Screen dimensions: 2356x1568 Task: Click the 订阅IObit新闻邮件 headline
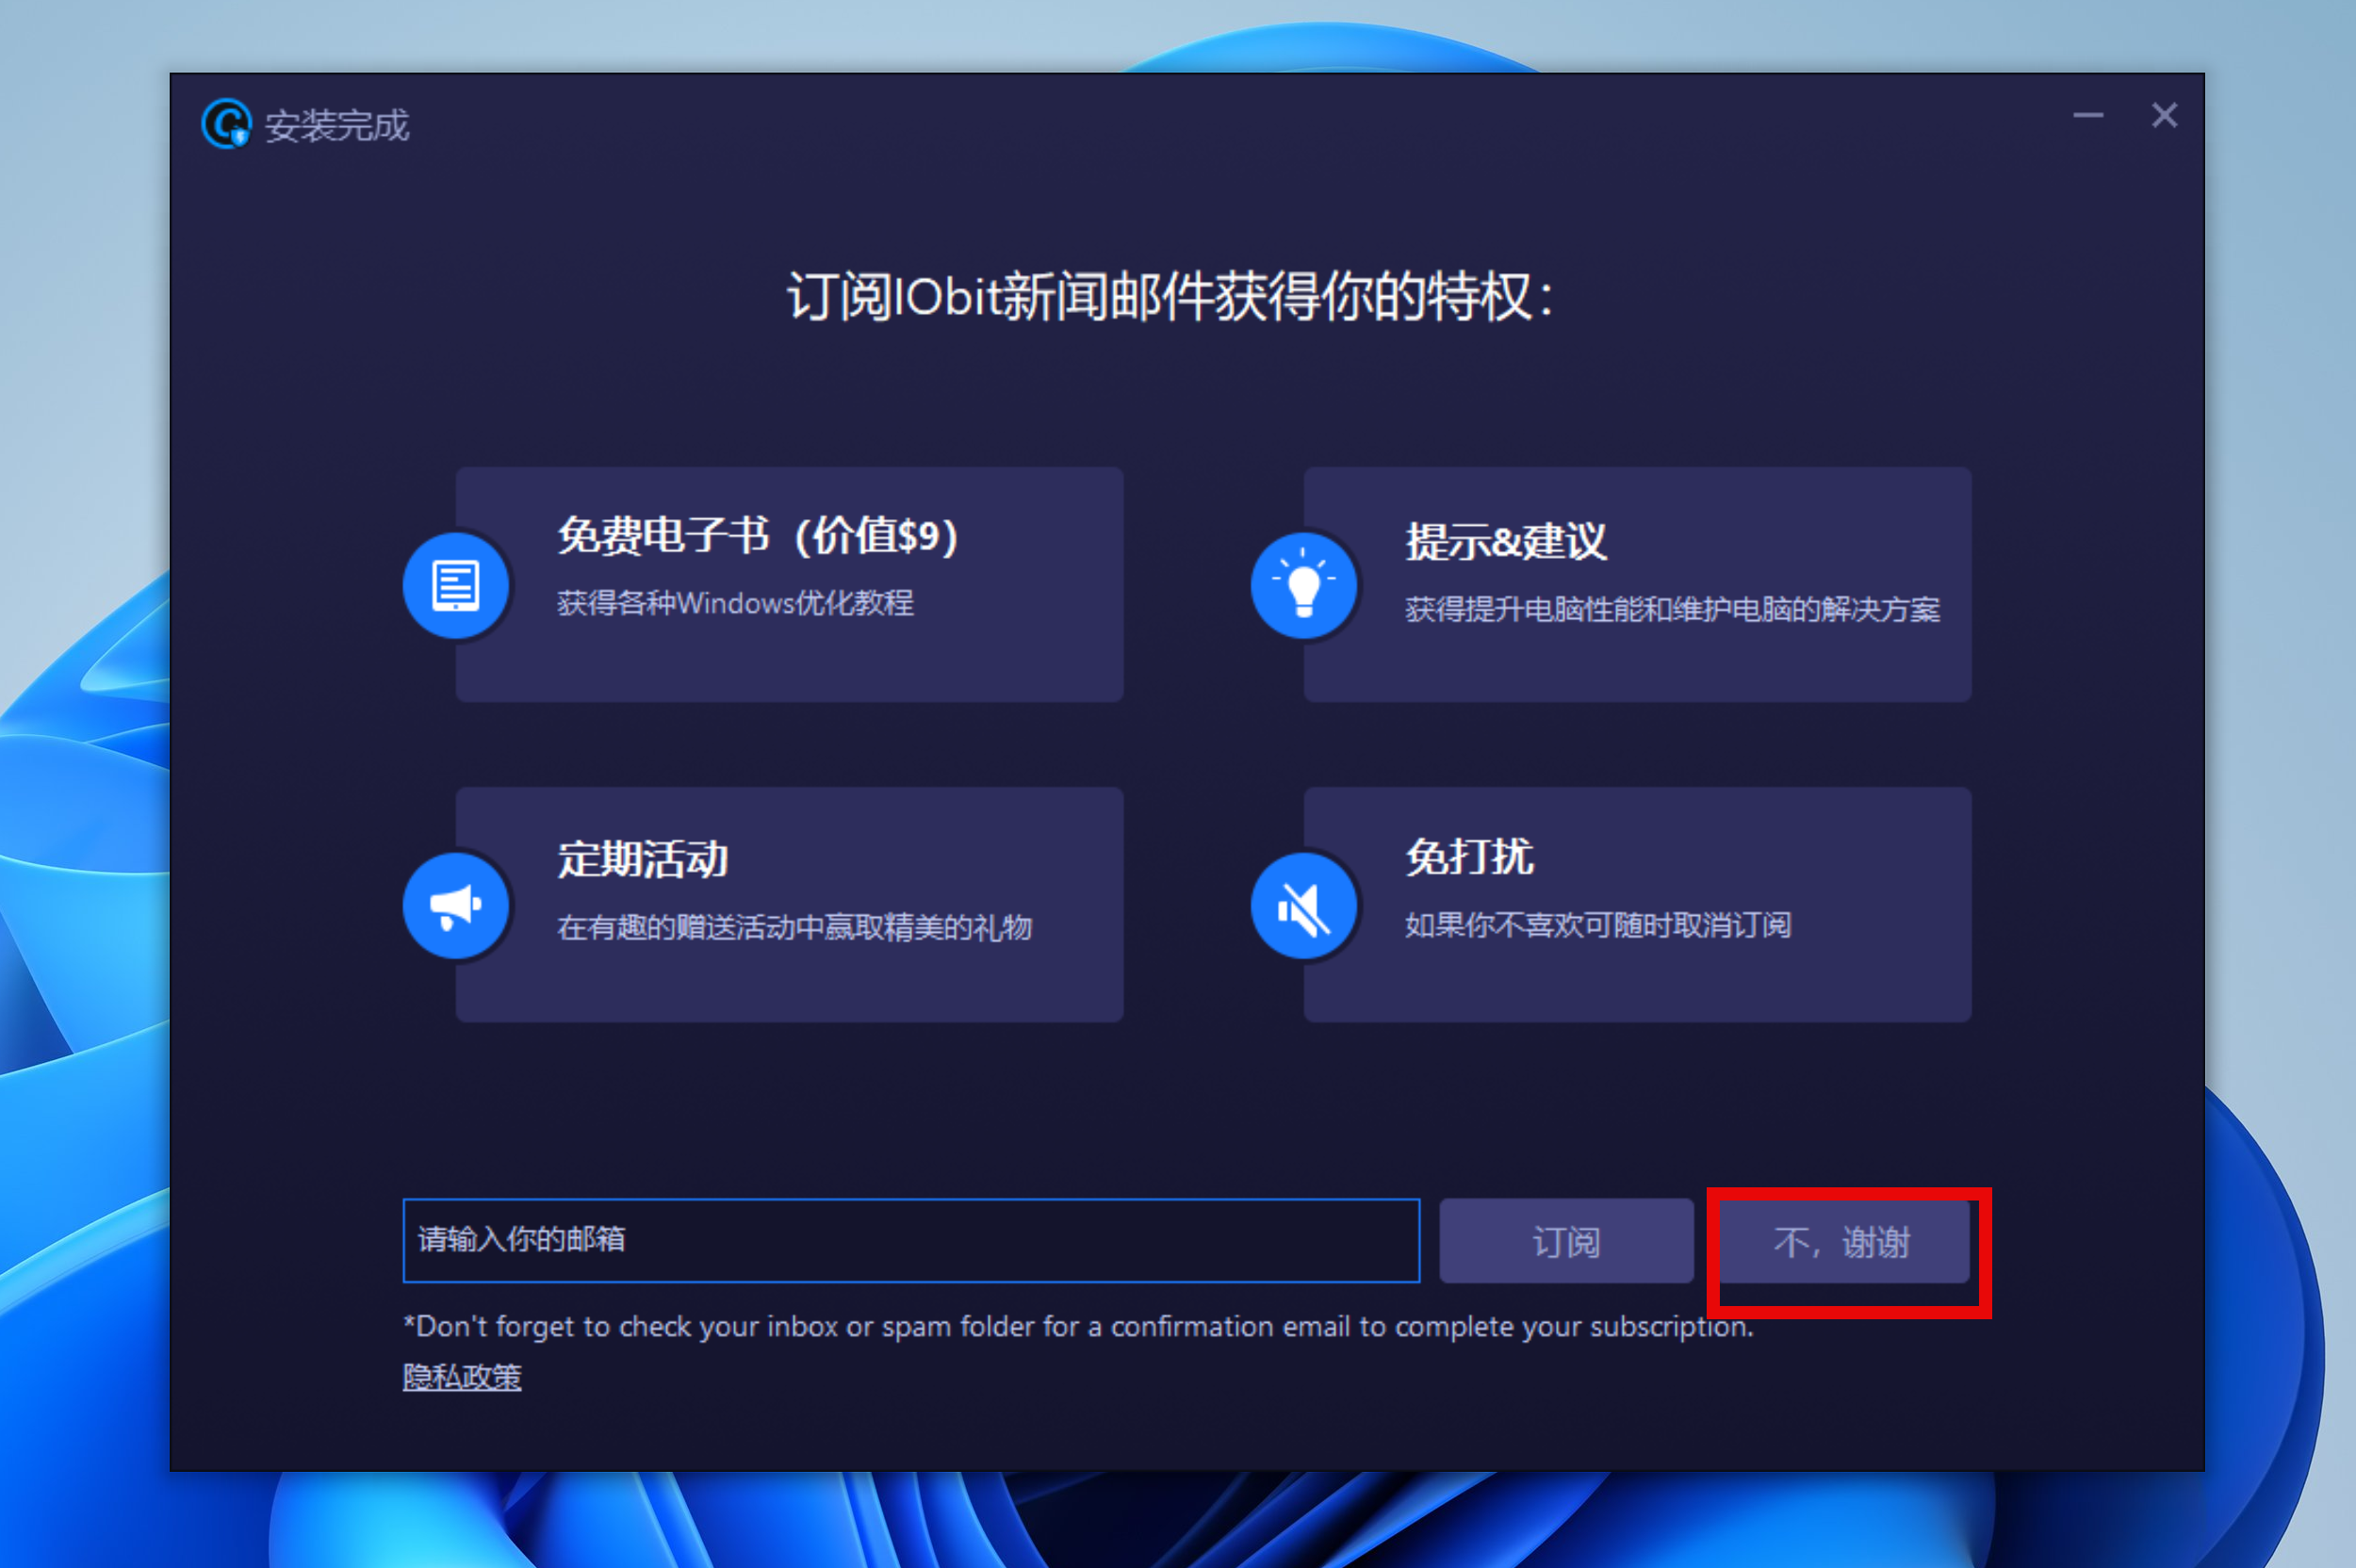pos(1170,297)
